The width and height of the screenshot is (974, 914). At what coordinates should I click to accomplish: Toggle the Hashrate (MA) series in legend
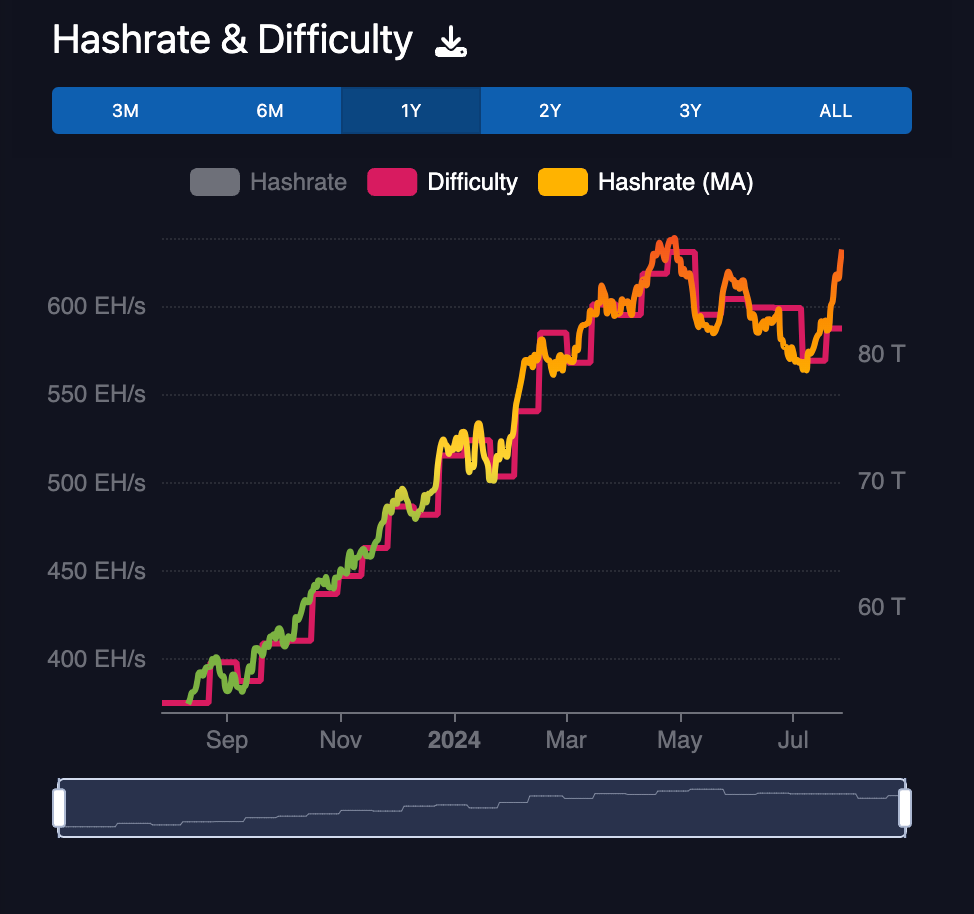click(646, 182)
